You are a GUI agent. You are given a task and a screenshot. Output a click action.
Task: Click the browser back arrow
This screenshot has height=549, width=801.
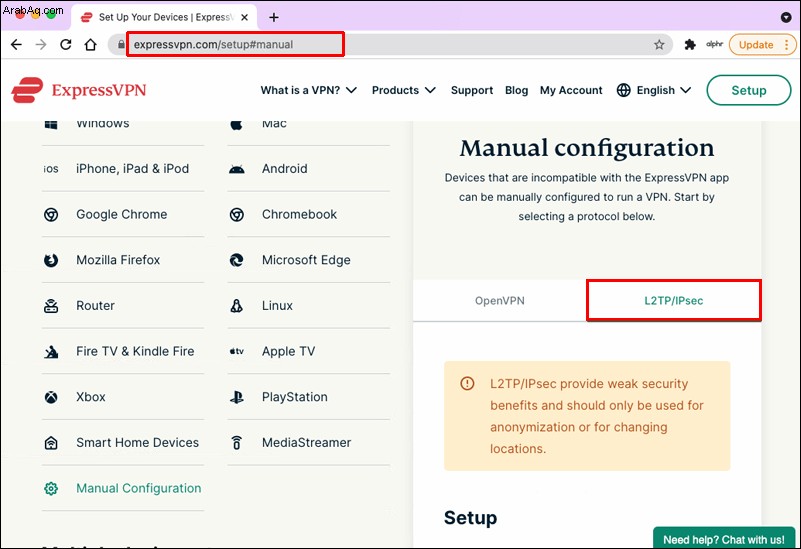pyautogui.click(x=16, y=44)
